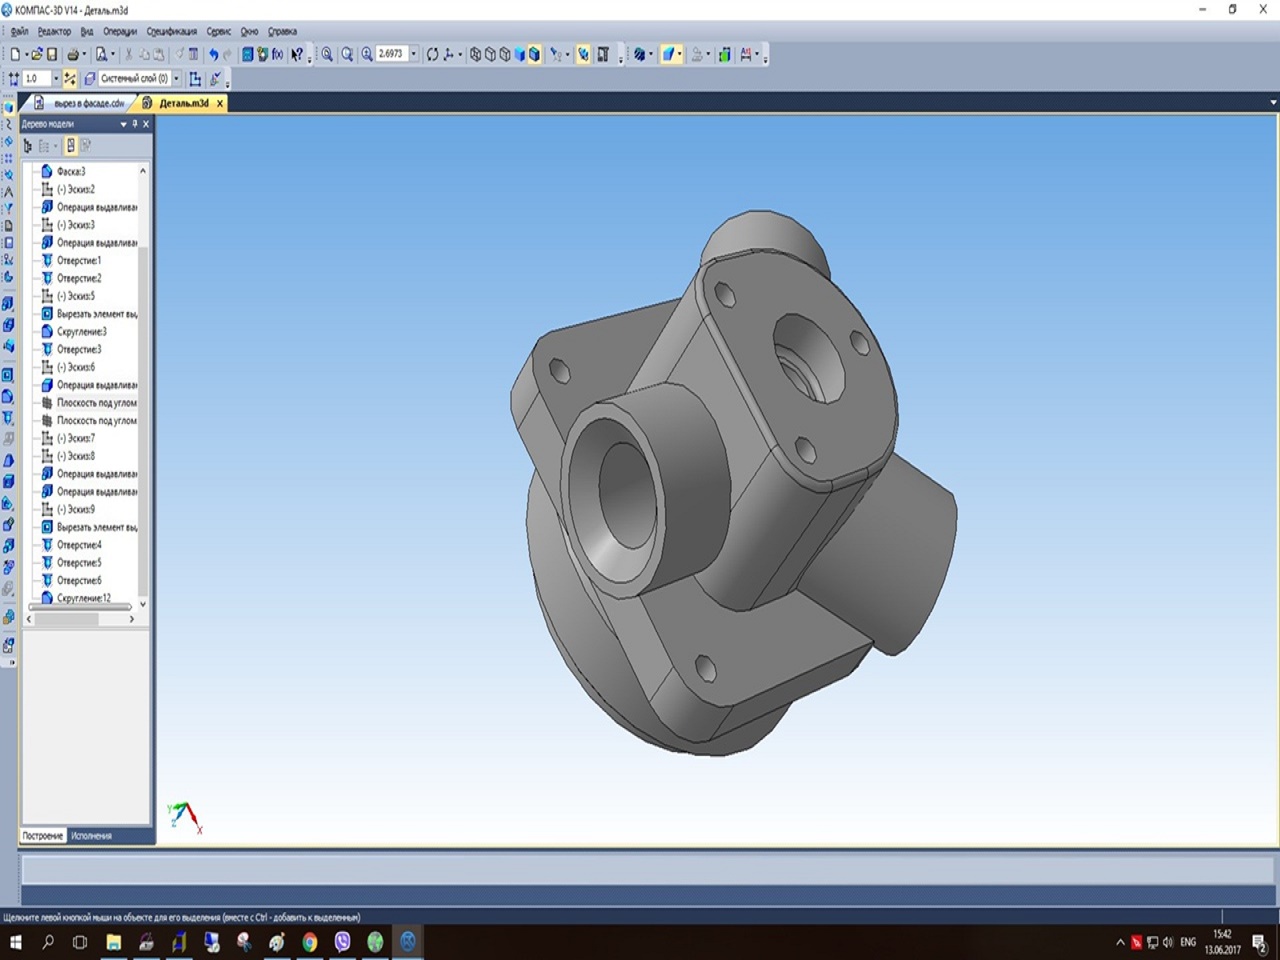Click the Save document icon

tap(52, 55)
